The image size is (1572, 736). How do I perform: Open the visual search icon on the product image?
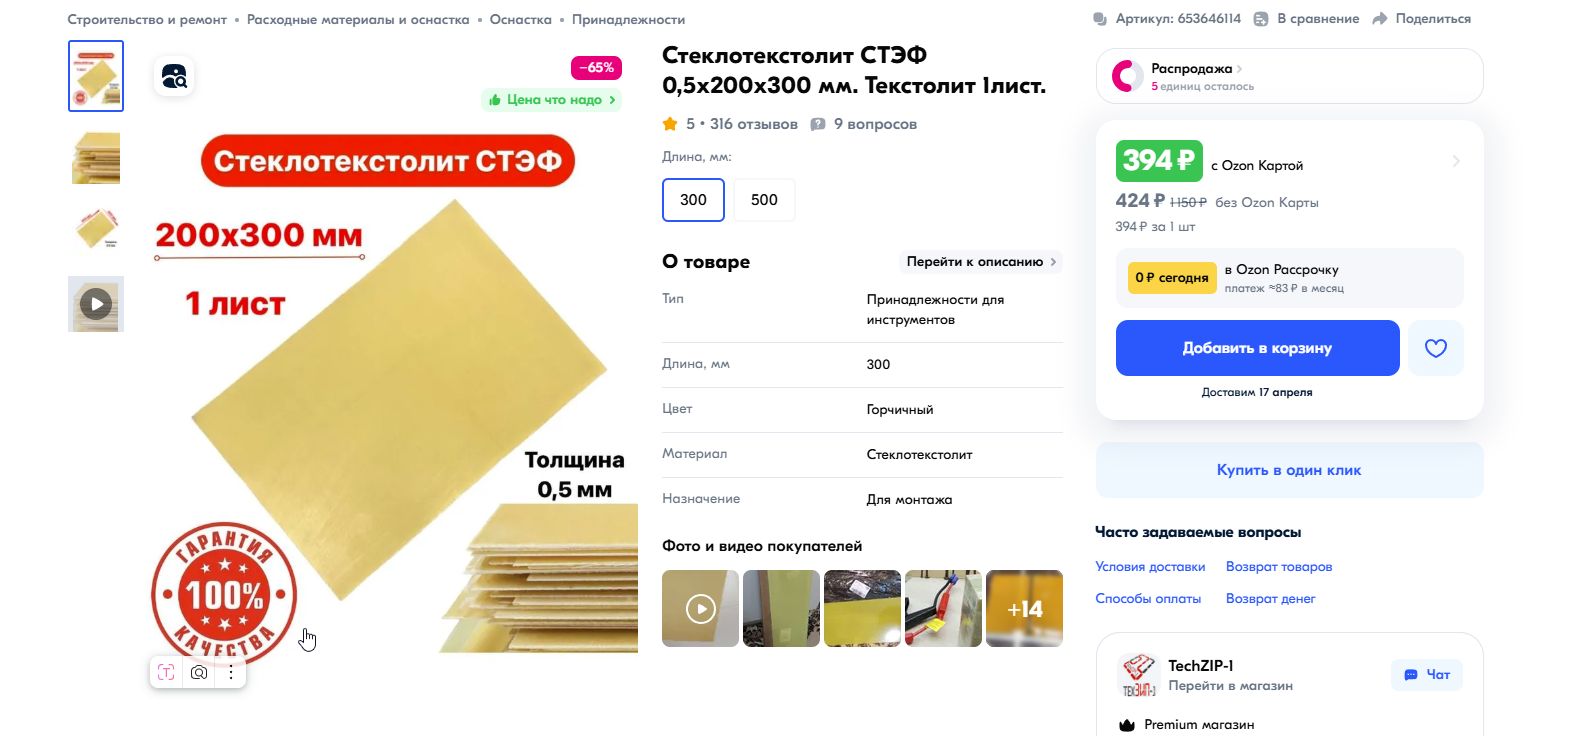(174, 77)
